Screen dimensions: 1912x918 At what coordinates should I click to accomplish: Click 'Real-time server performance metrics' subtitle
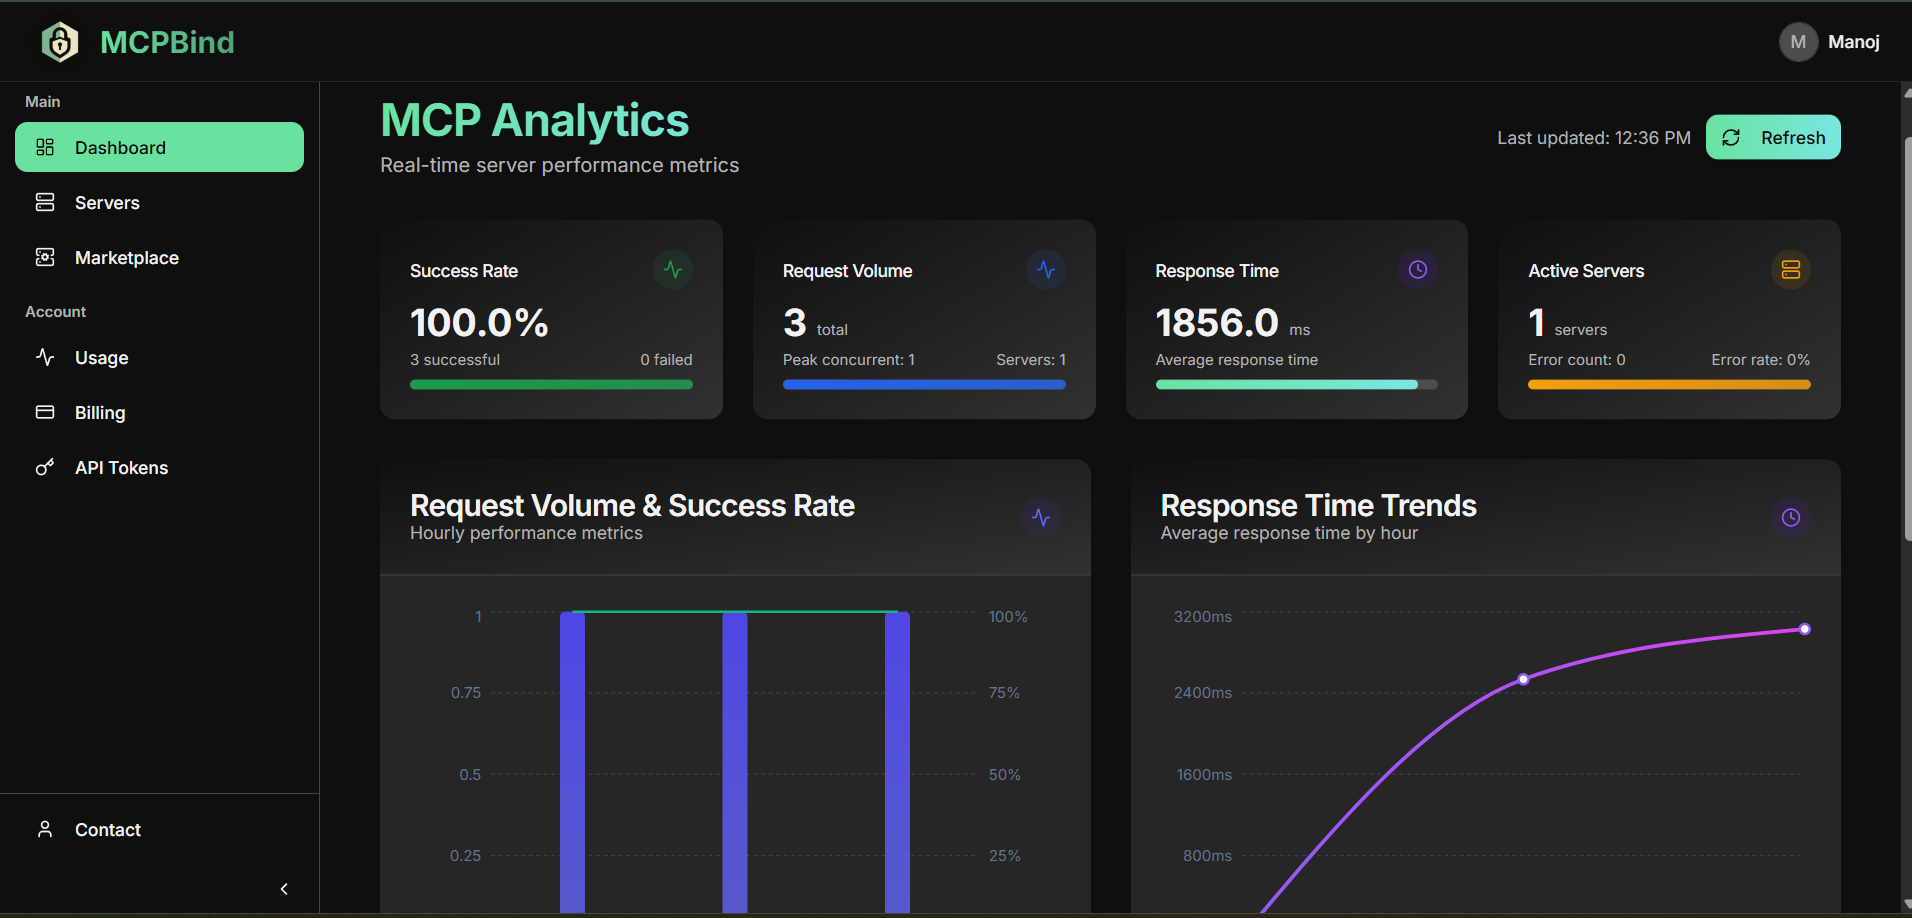[559, 165]
